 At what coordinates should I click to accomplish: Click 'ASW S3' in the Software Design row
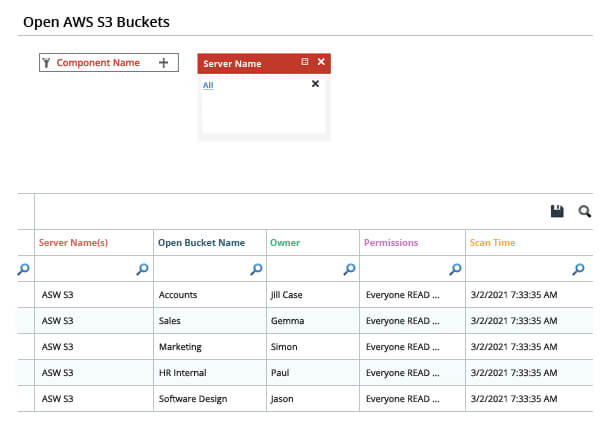pyautogui.click(x=57, y=399)
